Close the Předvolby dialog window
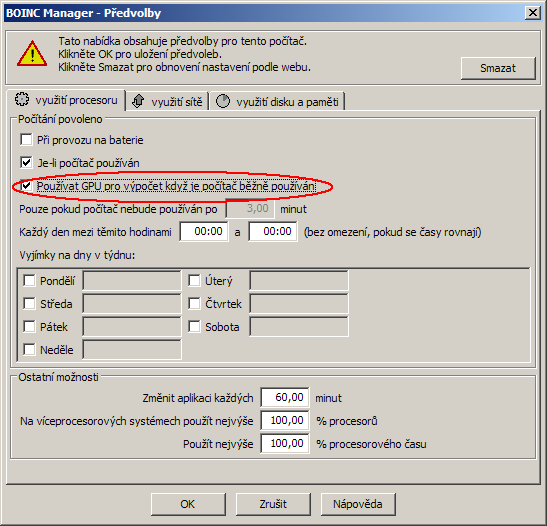The height and width of the screenshot is (526, 547). pos(533,13)
